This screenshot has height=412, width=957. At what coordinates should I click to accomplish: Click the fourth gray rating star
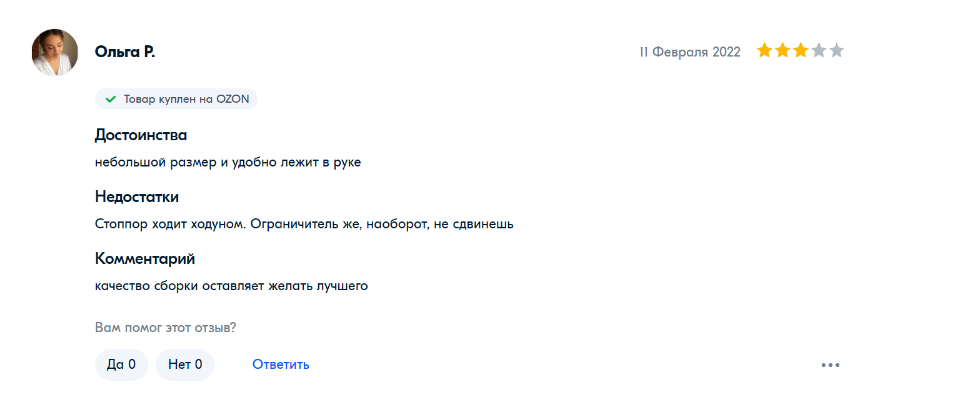pyautogui.click(x=819, y=51)
